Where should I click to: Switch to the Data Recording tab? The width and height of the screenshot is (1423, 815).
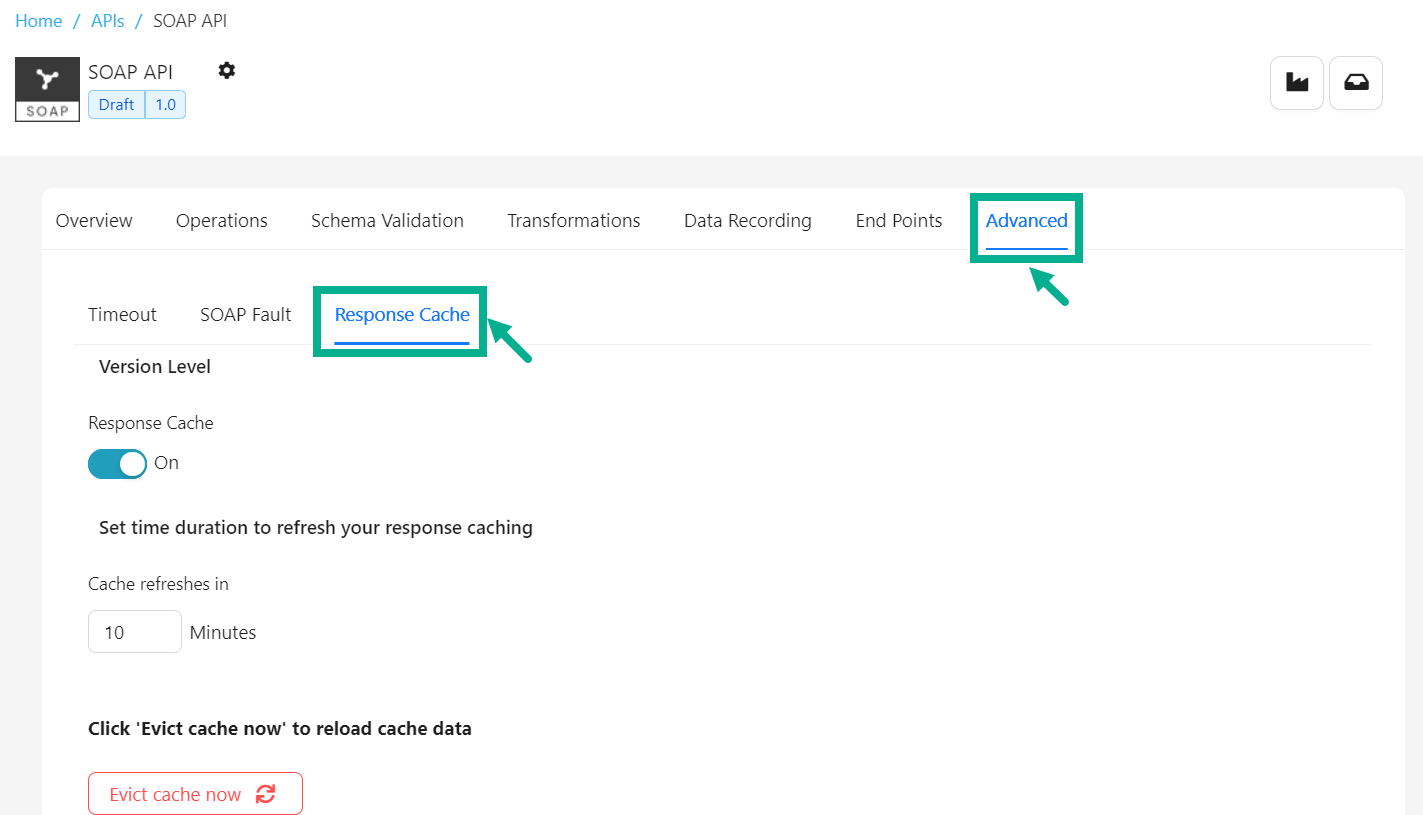747,221
